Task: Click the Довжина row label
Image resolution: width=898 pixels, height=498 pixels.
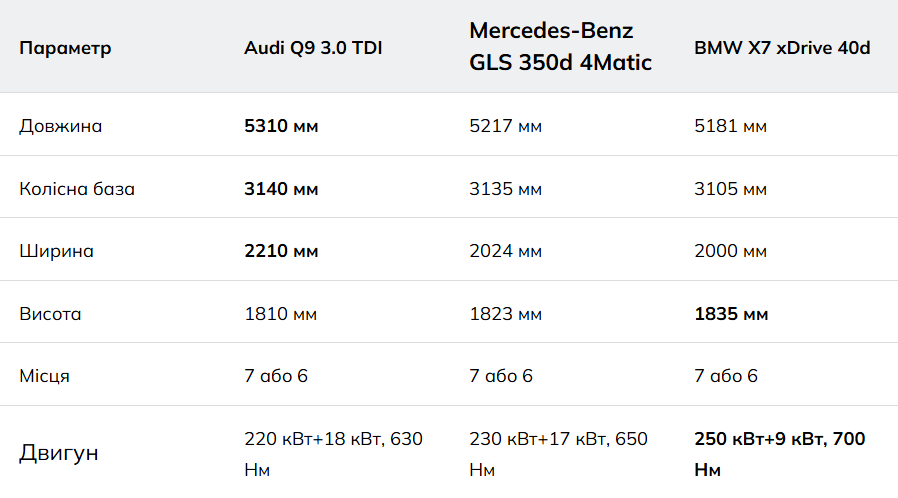Action: 61,126
